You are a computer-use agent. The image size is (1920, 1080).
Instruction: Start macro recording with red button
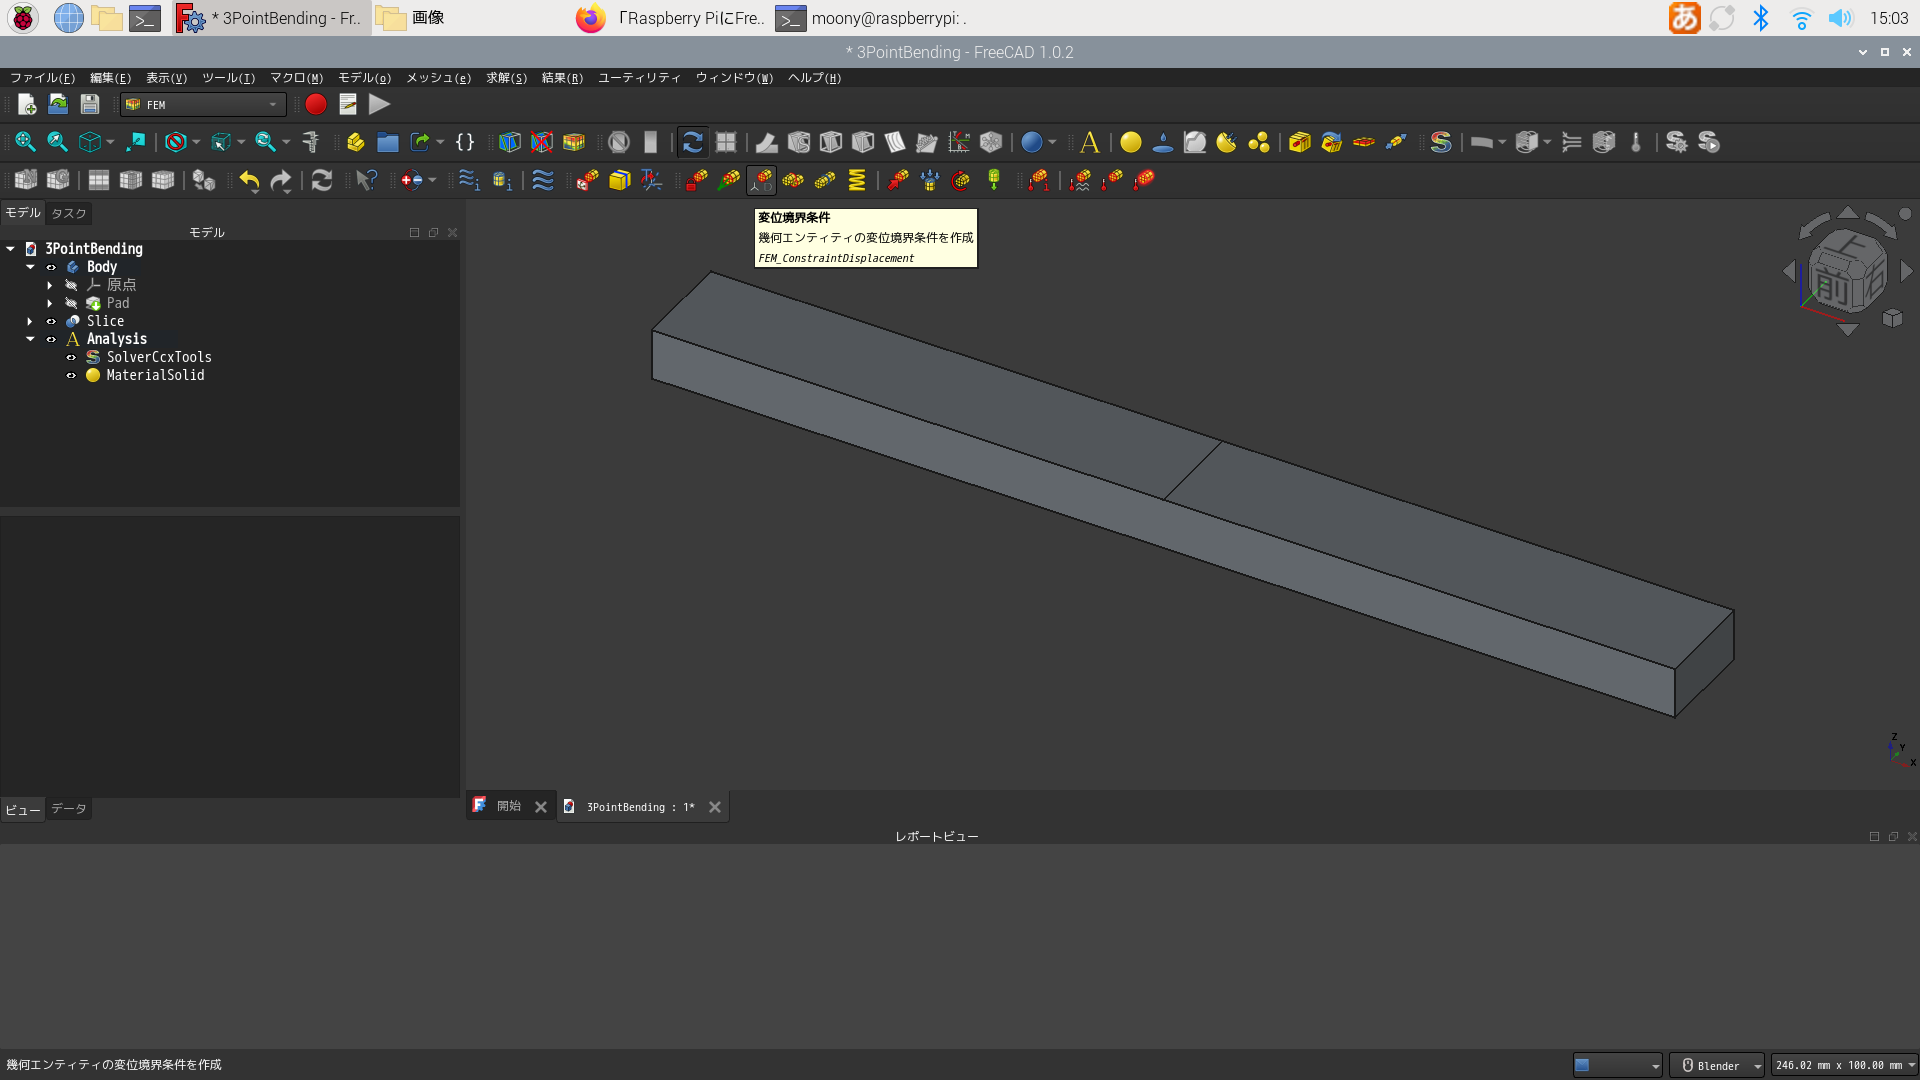click(316, 104)
